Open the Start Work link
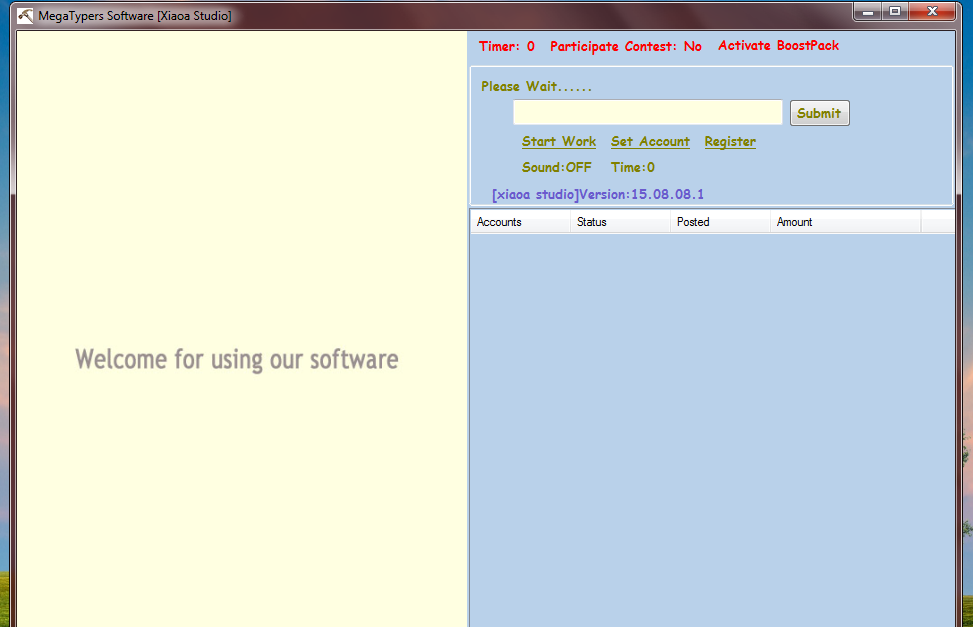Screen dimensions: 973x627 pyautogui.click(x=558, y=142)
